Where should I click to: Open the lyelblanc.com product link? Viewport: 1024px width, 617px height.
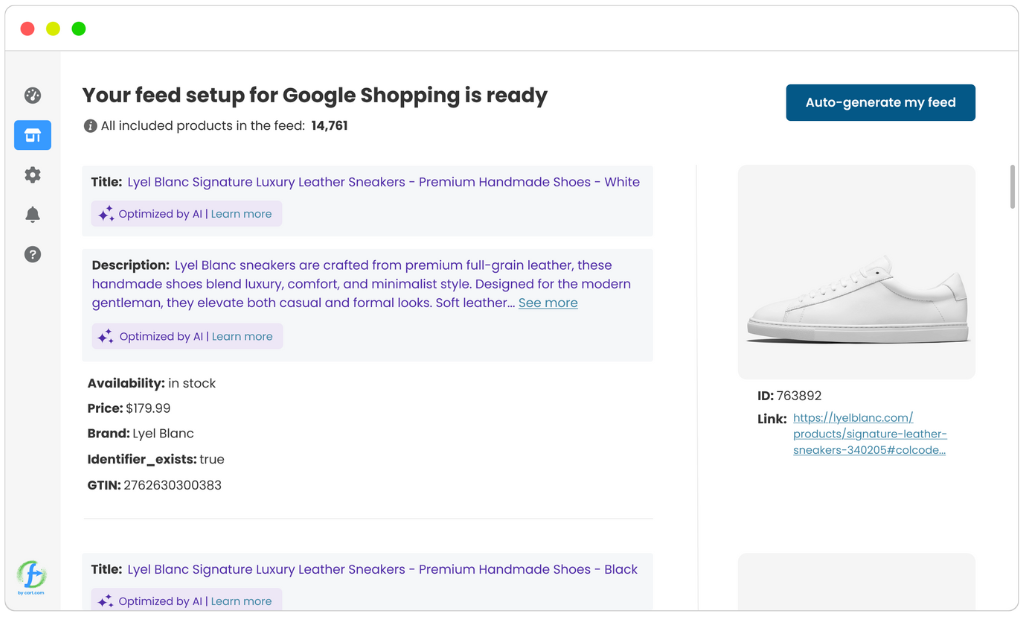click(x=870, y=434)
